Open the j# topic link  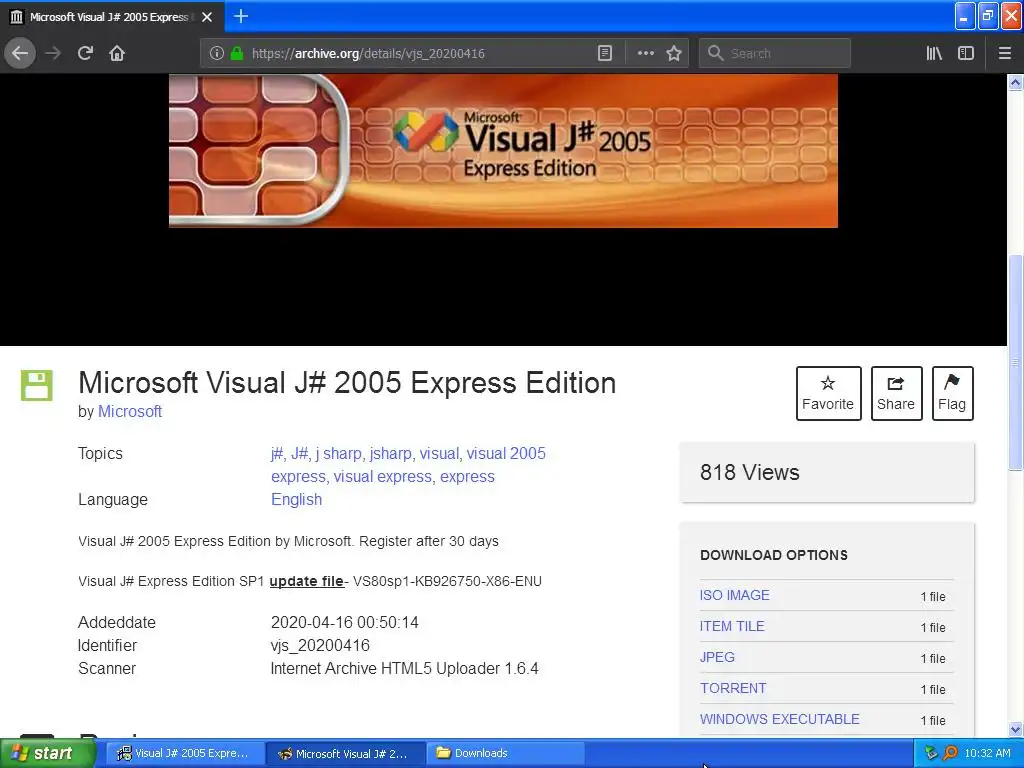pyautogui.click(x=277, y=453)
